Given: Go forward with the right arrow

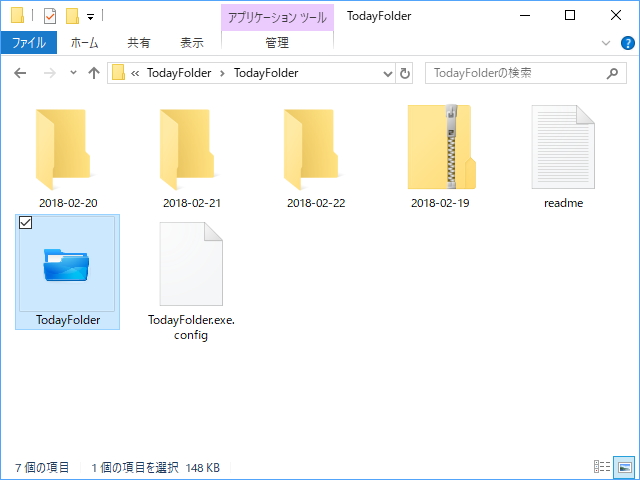Looking at the screenshot, I should (x=49, y=73).
